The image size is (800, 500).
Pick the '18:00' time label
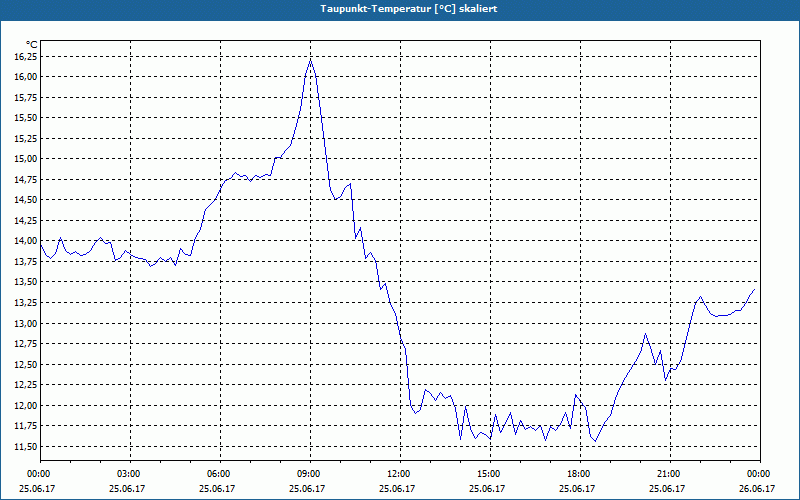point(580,474)
